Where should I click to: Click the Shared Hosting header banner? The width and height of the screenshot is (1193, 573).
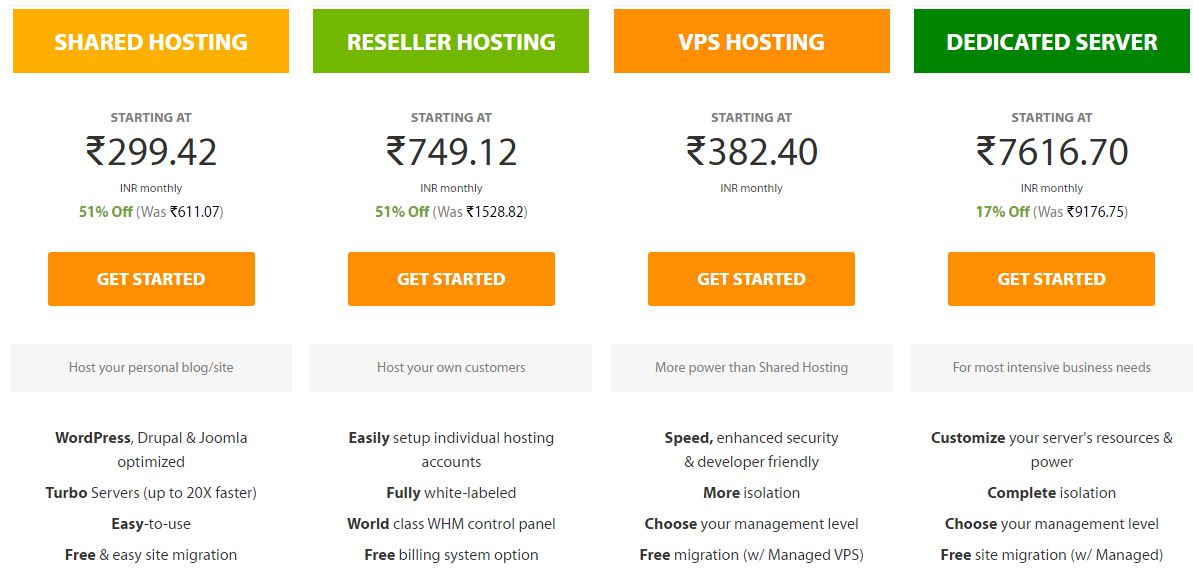click(151, 41)
